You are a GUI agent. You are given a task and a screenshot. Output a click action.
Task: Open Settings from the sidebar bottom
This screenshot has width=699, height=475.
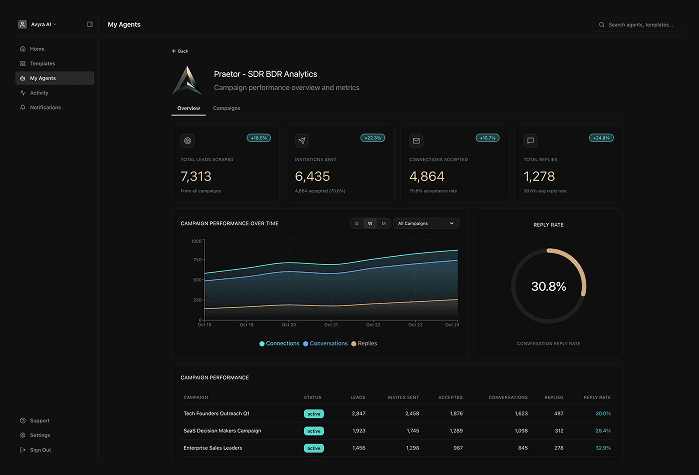tap(39, 435)
